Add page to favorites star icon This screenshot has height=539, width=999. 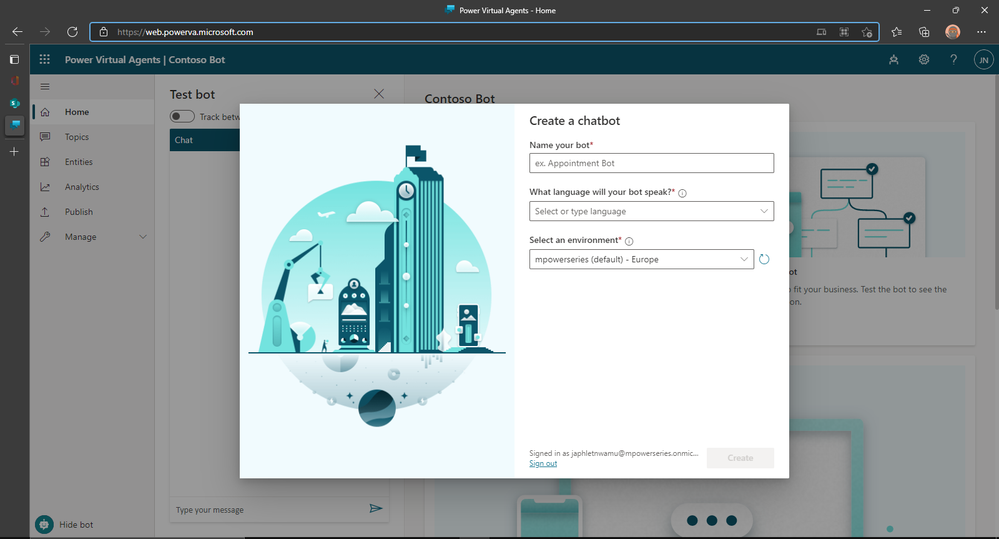click(866, 32)
